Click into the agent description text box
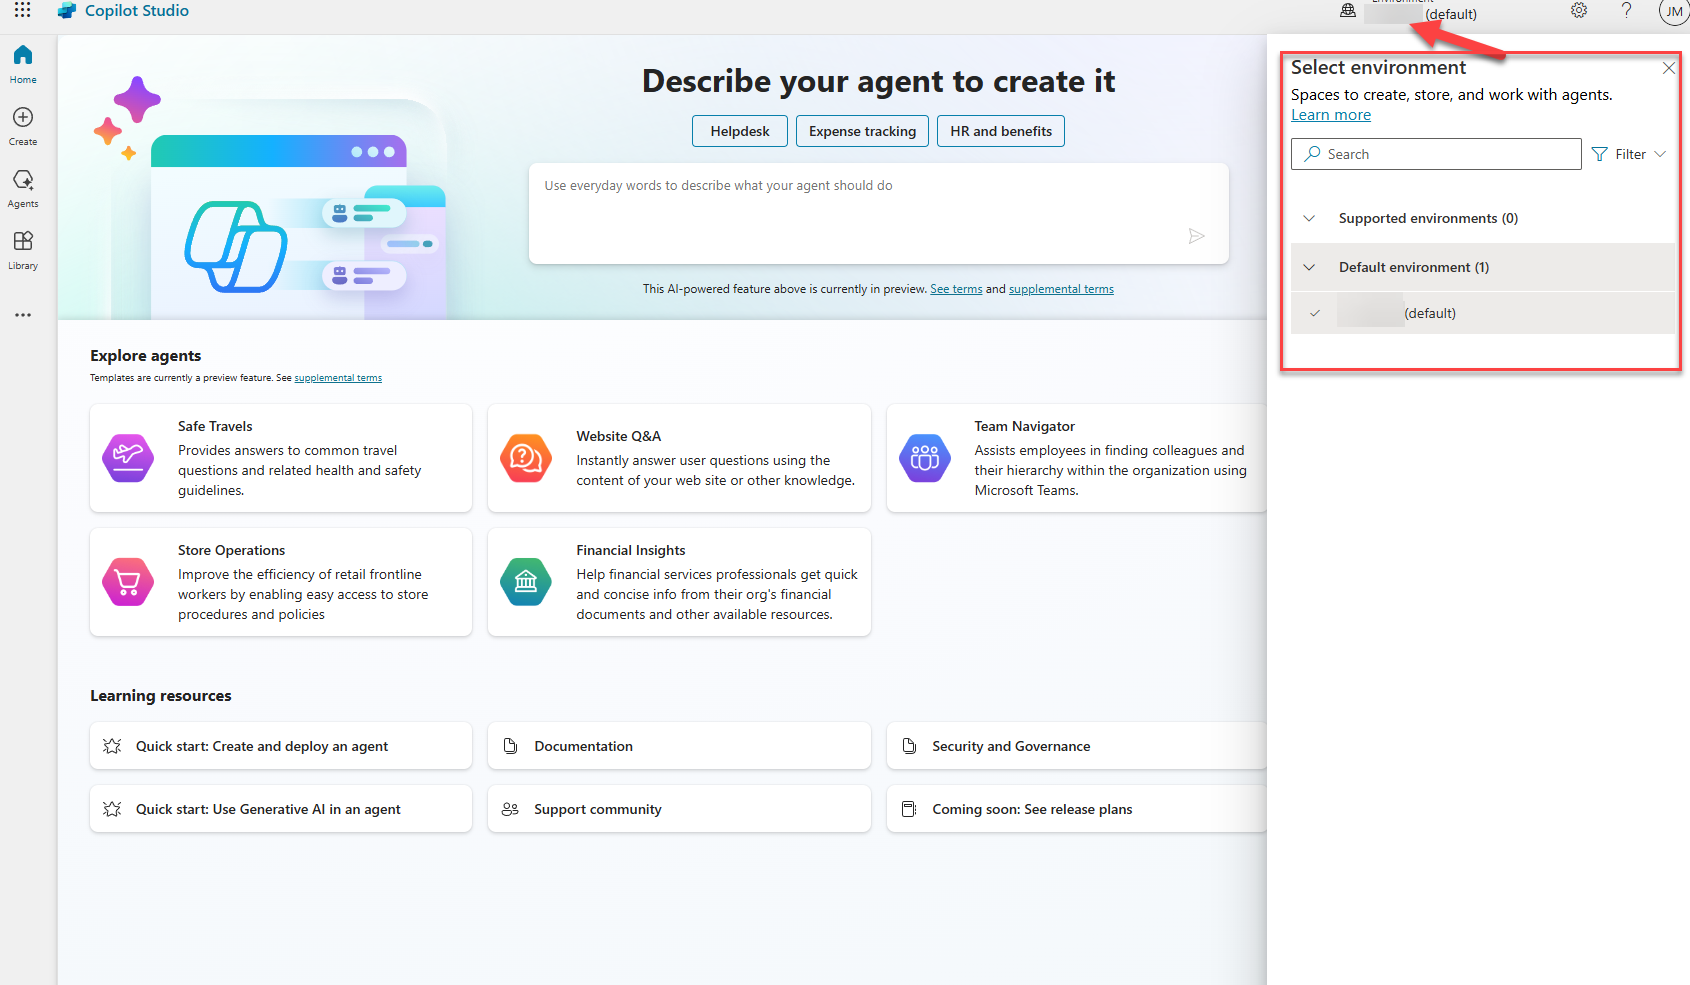This screenshot has width=1690, height=985. coord(878,214)
